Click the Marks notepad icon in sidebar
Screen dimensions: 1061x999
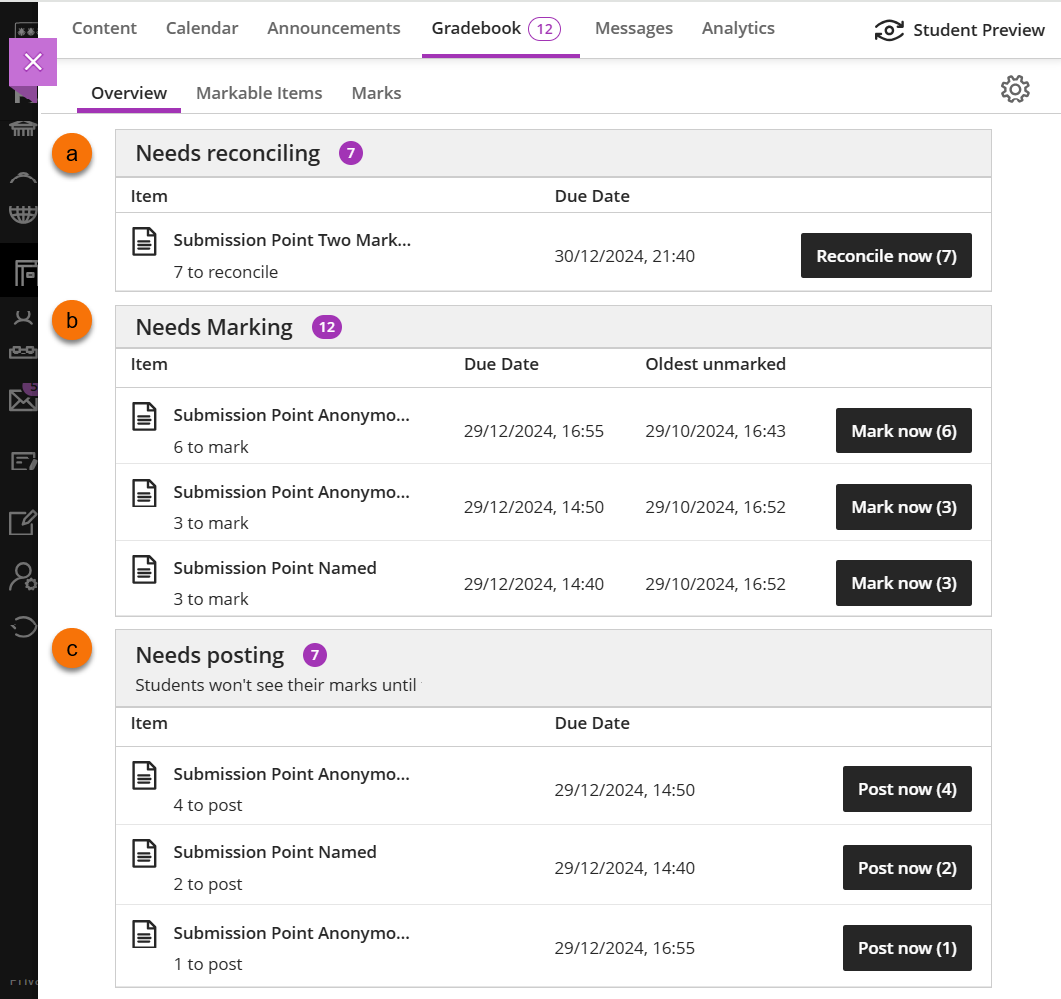[22, 461]
